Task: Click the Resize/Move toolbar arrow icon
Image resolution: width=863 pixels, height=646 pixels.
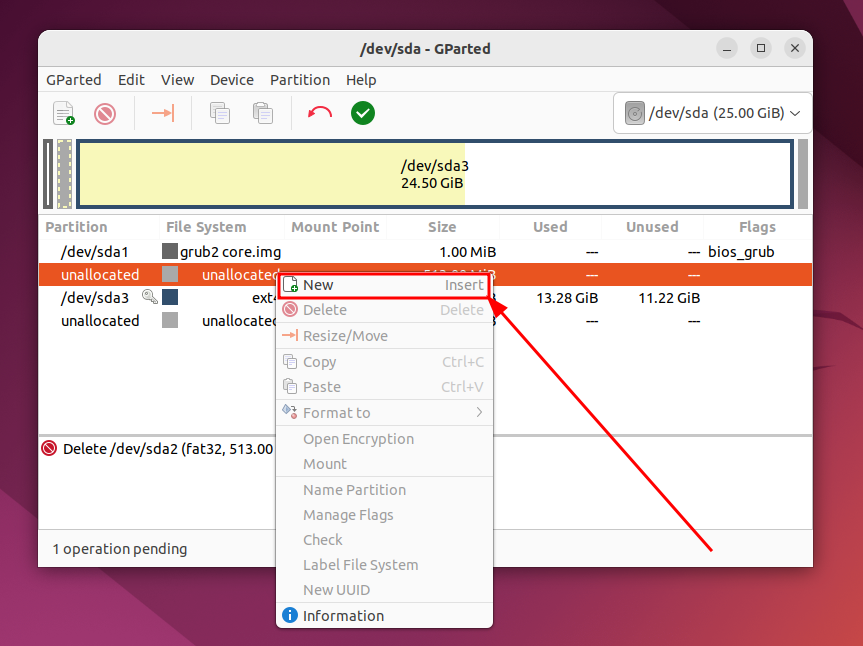Action: coord(163,113)
